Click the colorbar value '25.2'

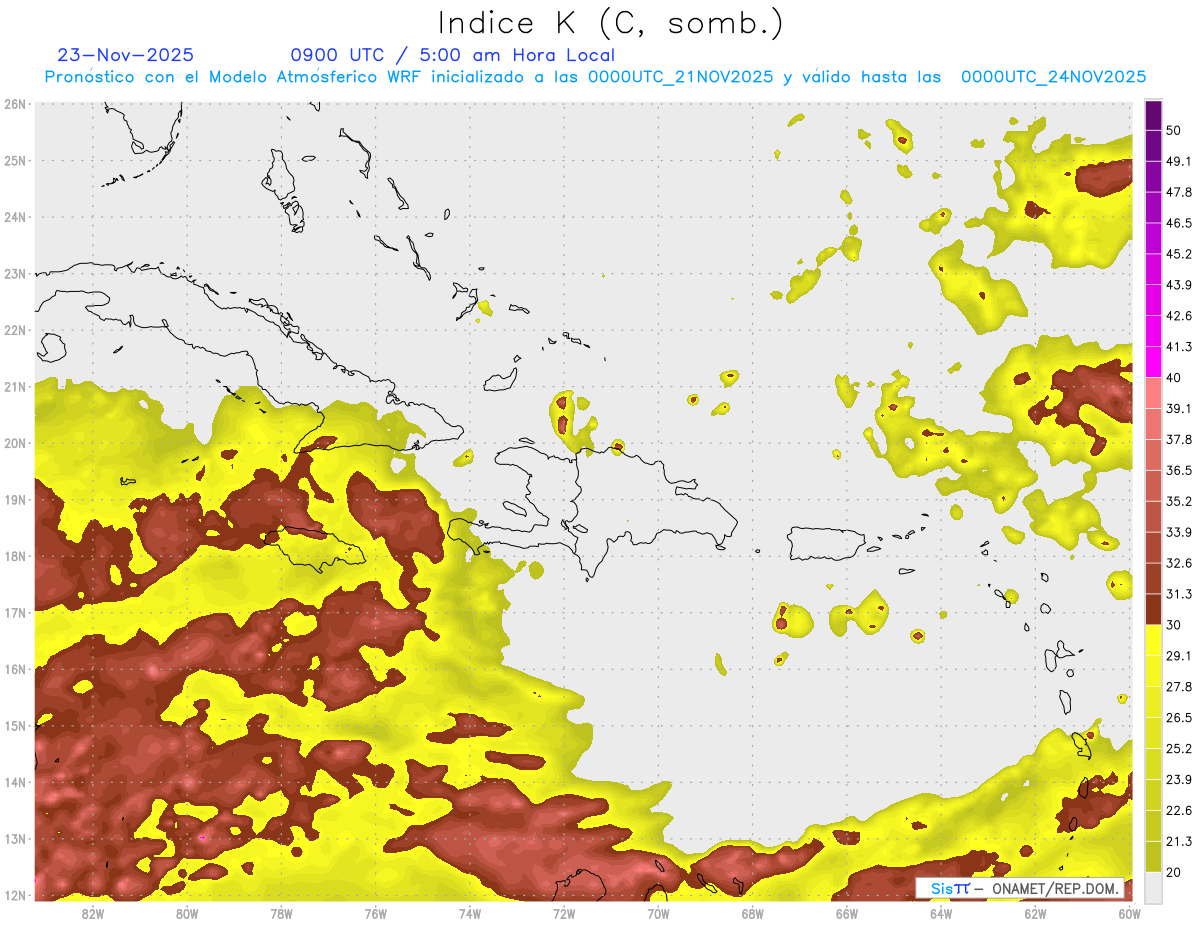click(x=1178, y=748)
